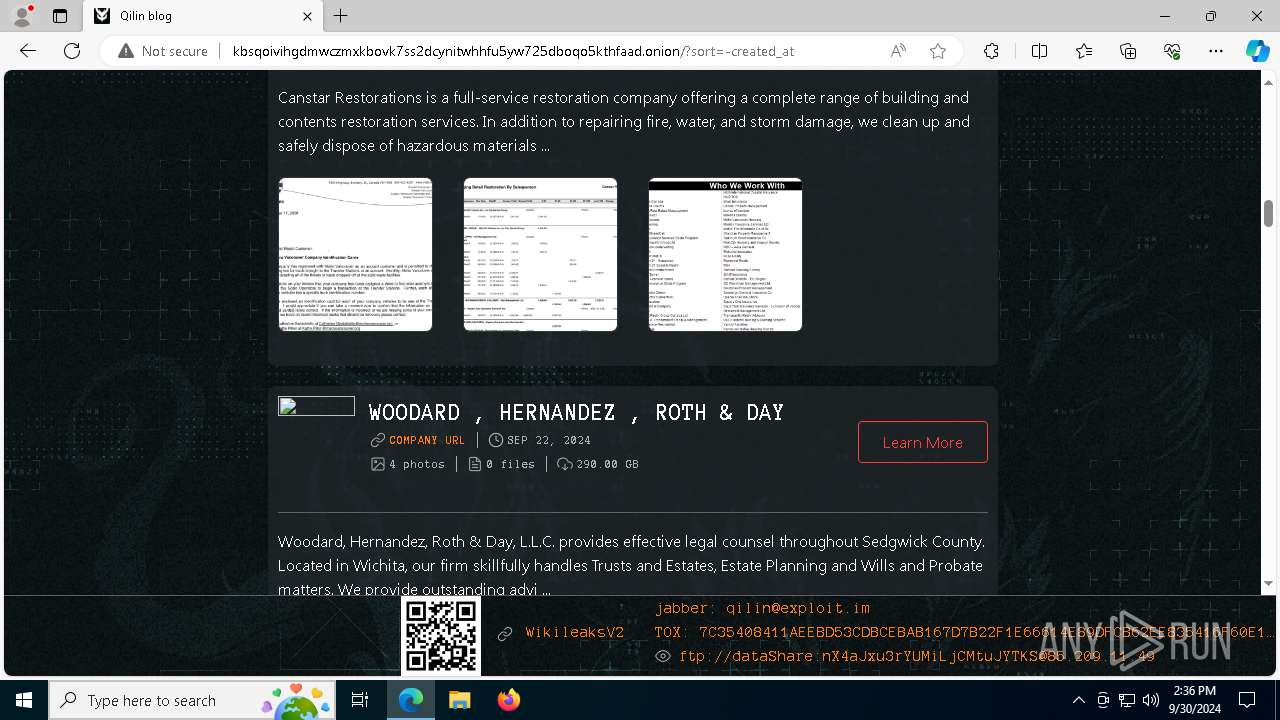Viewport: 1280px width, 720px height.
Task: Open the Who We Work With thumbnail
Action: pos(725,254)
